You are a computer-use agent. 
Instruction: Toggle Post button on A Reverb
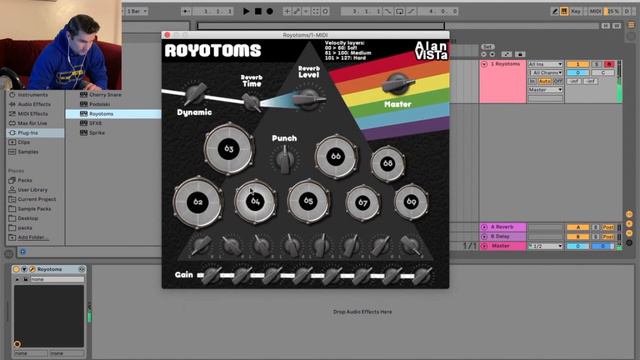pyautogui.click(x=609, y=227)
